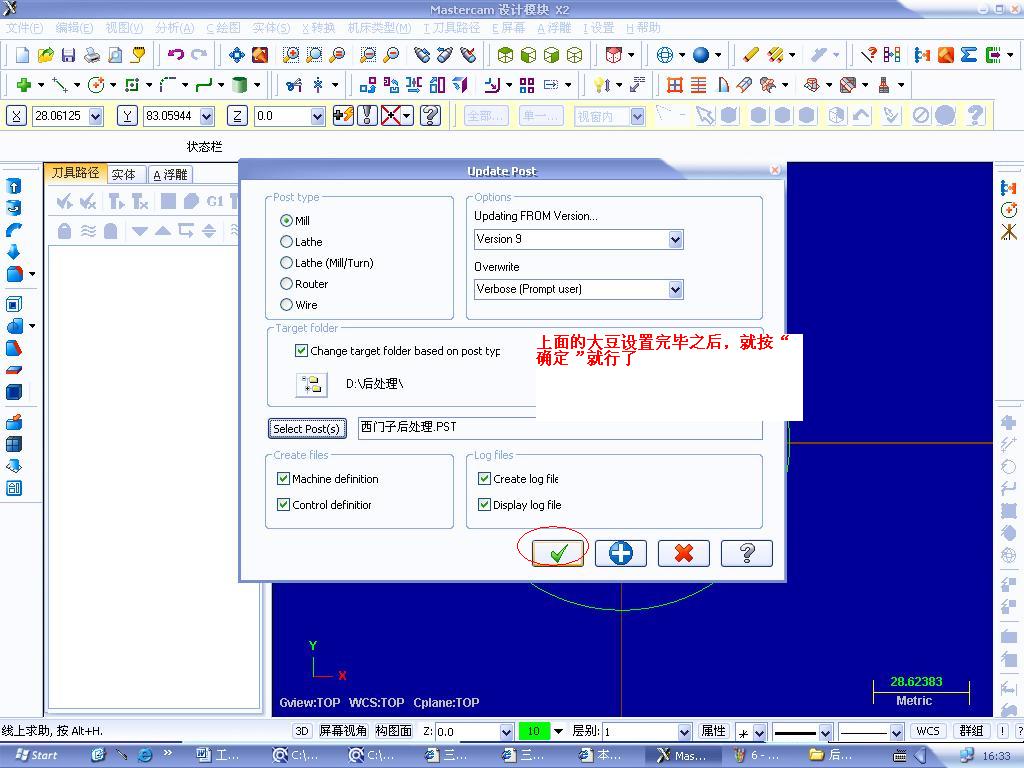This screenshot has width=1024, height=768.
Task: Select the Lathe radio button
Action: [x=286, y=242]
